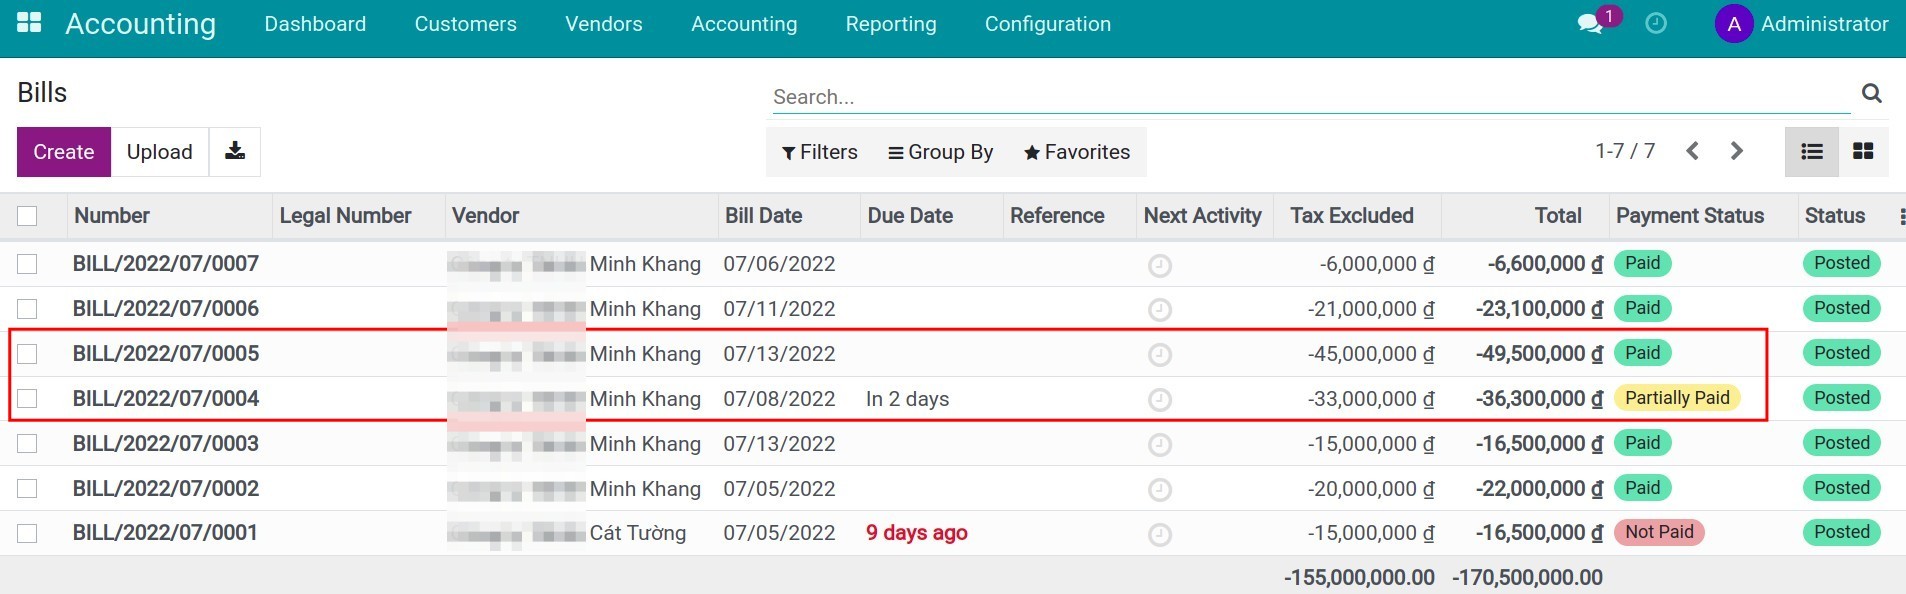1906x594 pixels.
Task: Click the Upload button
Action: pos(159,152)
